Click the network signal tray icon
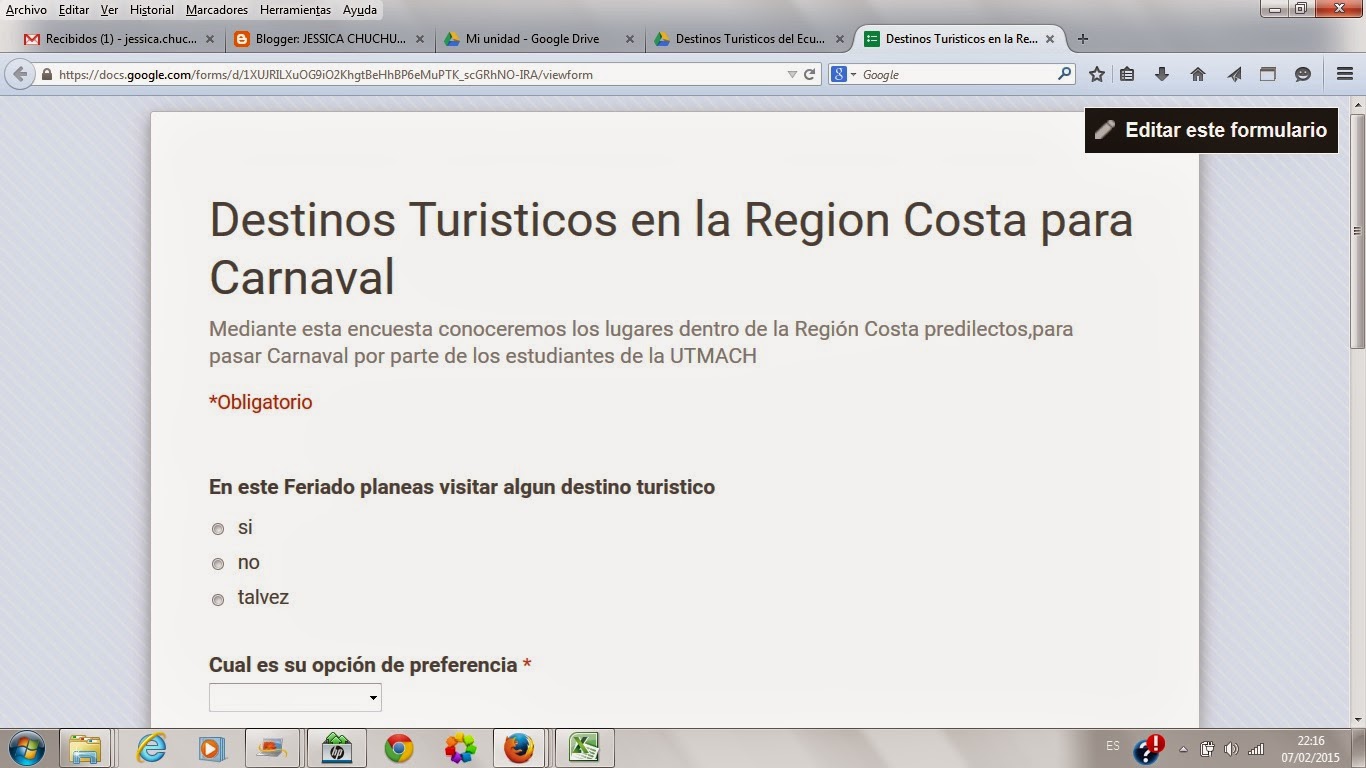 point(1255,749)
